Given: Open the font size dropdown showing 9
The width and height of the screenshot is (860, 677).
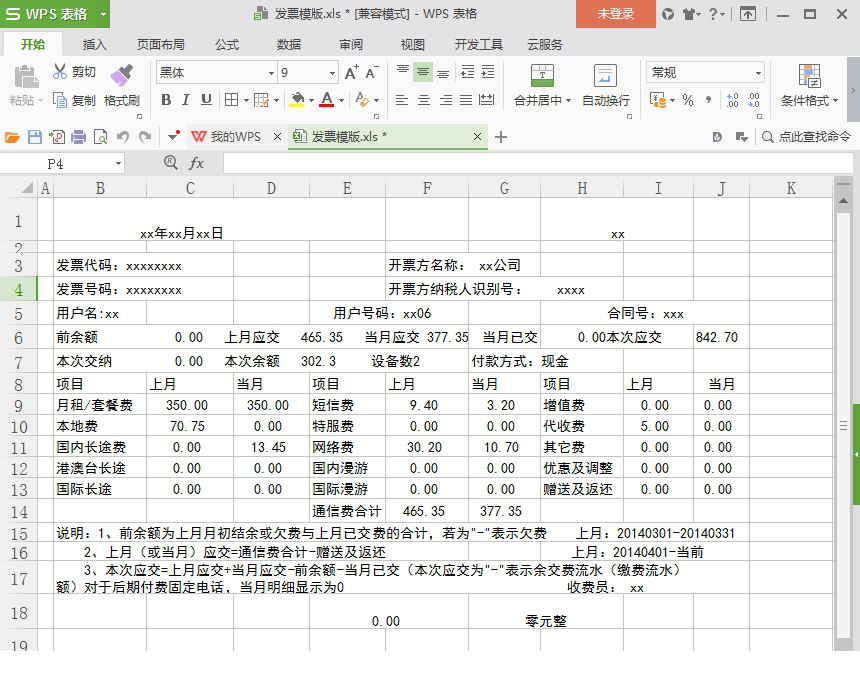Looking at the screenshot, I should click(x=332, y=73).
